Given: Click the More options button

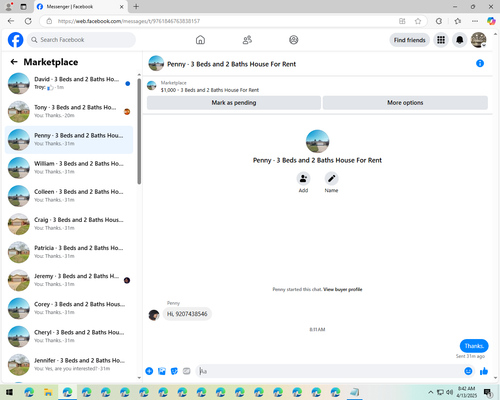Looking at the screenshot, I should pos(405,103).
